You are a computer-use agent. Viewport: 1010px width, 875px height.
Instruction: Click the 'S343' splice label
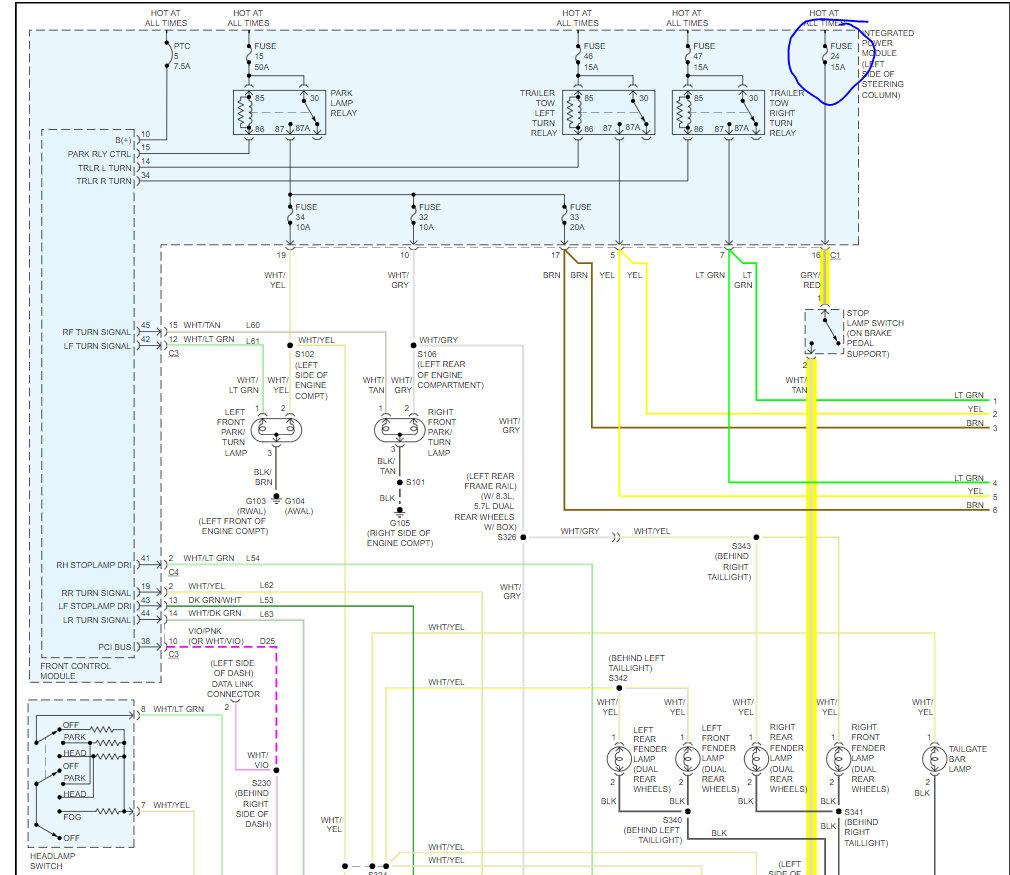pyautogui.click(x=741, y=546)
